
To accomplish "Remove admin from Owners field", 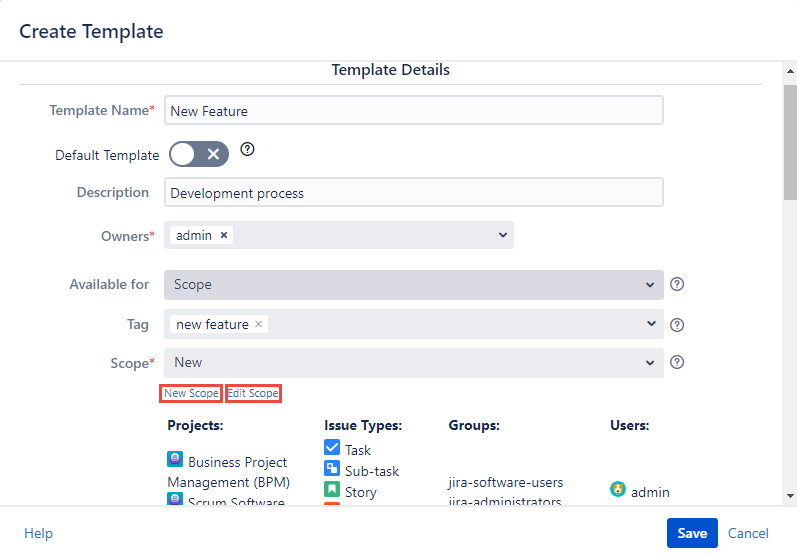I will tap(224, 235).
